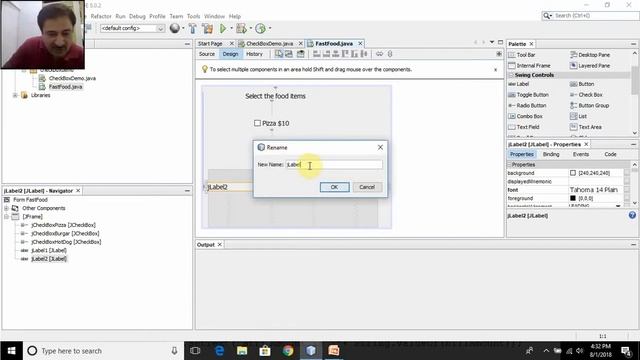The height and width of the screenshot is (360, 640).
Task: Collapse the Properties section header
Action: (509, 164)
